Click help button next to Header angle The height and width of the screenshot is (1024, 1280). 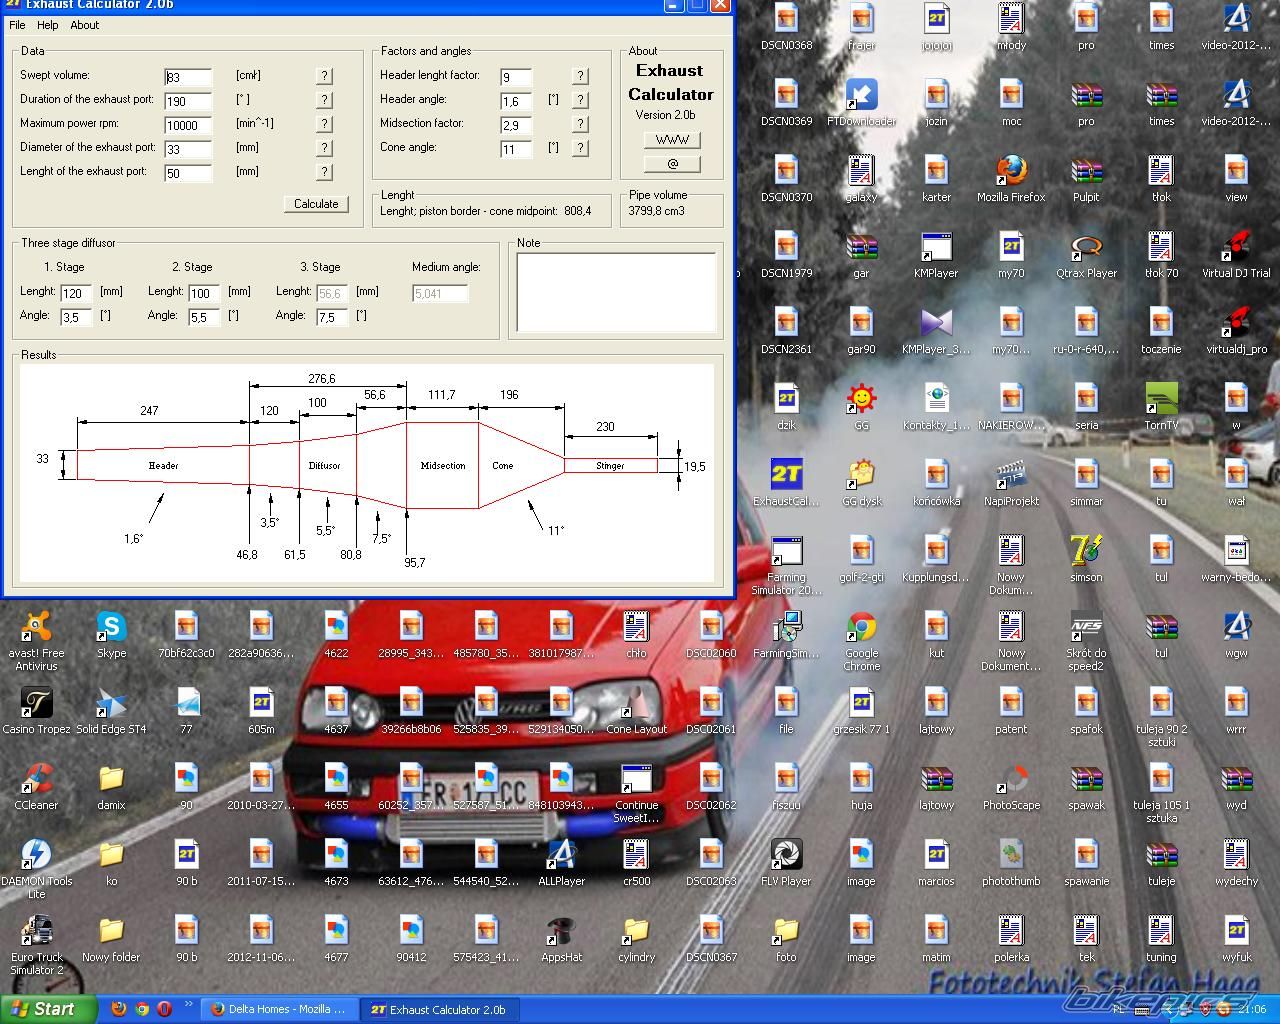coord(580,100)
